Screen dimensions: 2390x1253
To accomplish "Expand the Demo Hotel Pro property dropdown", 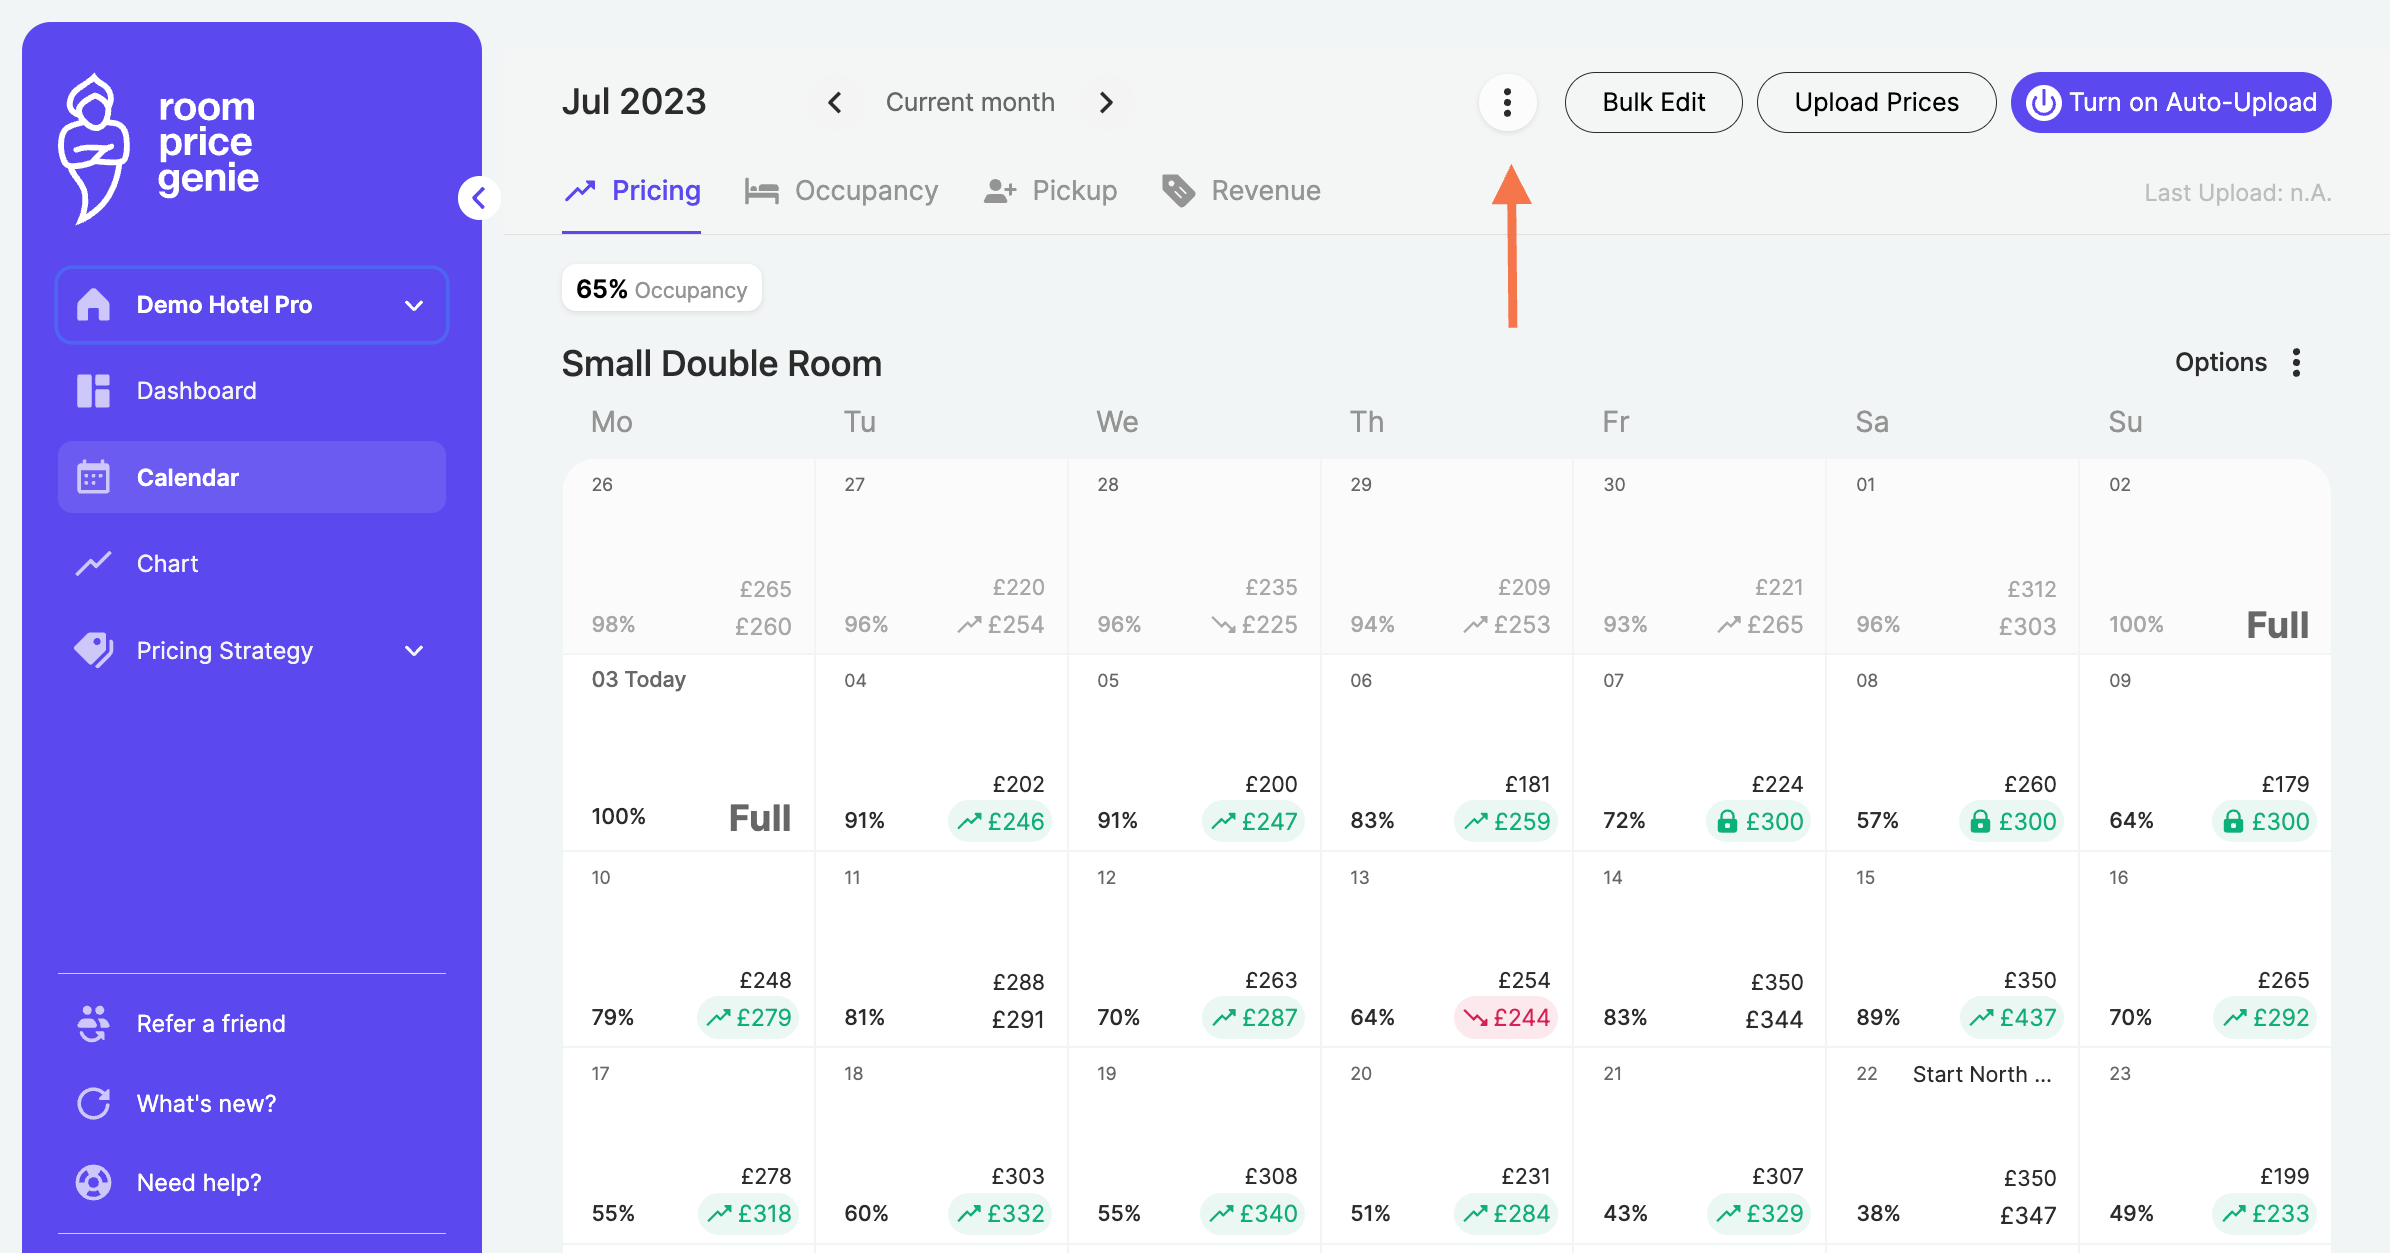I will [252, 305].
